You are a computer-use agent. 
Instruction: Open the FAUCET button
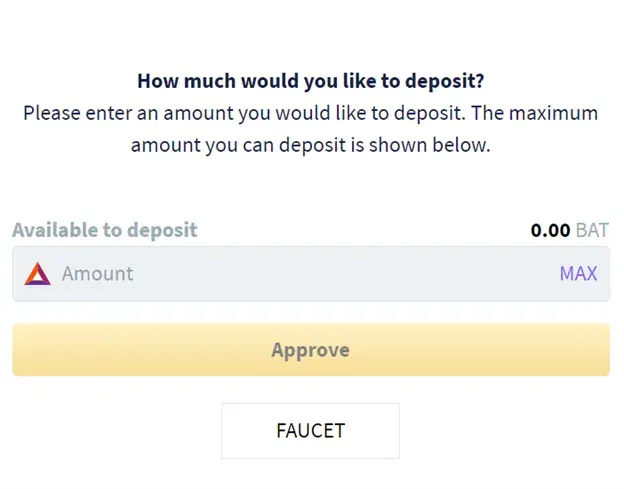[x=310, y=431]
